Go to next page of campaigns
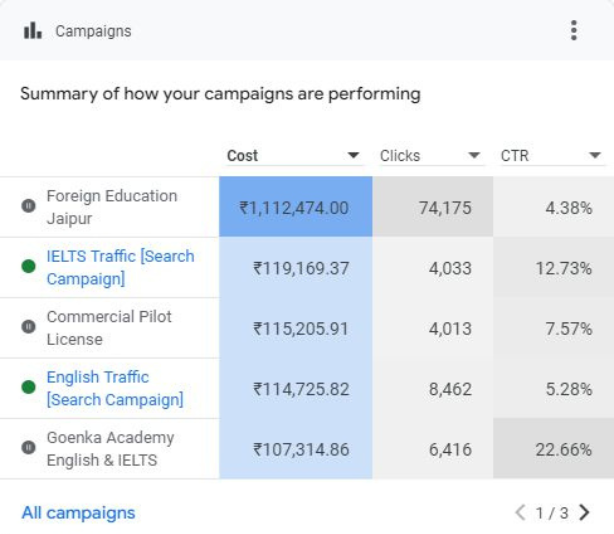Screen dimensions: 614x534 (585, 513)
